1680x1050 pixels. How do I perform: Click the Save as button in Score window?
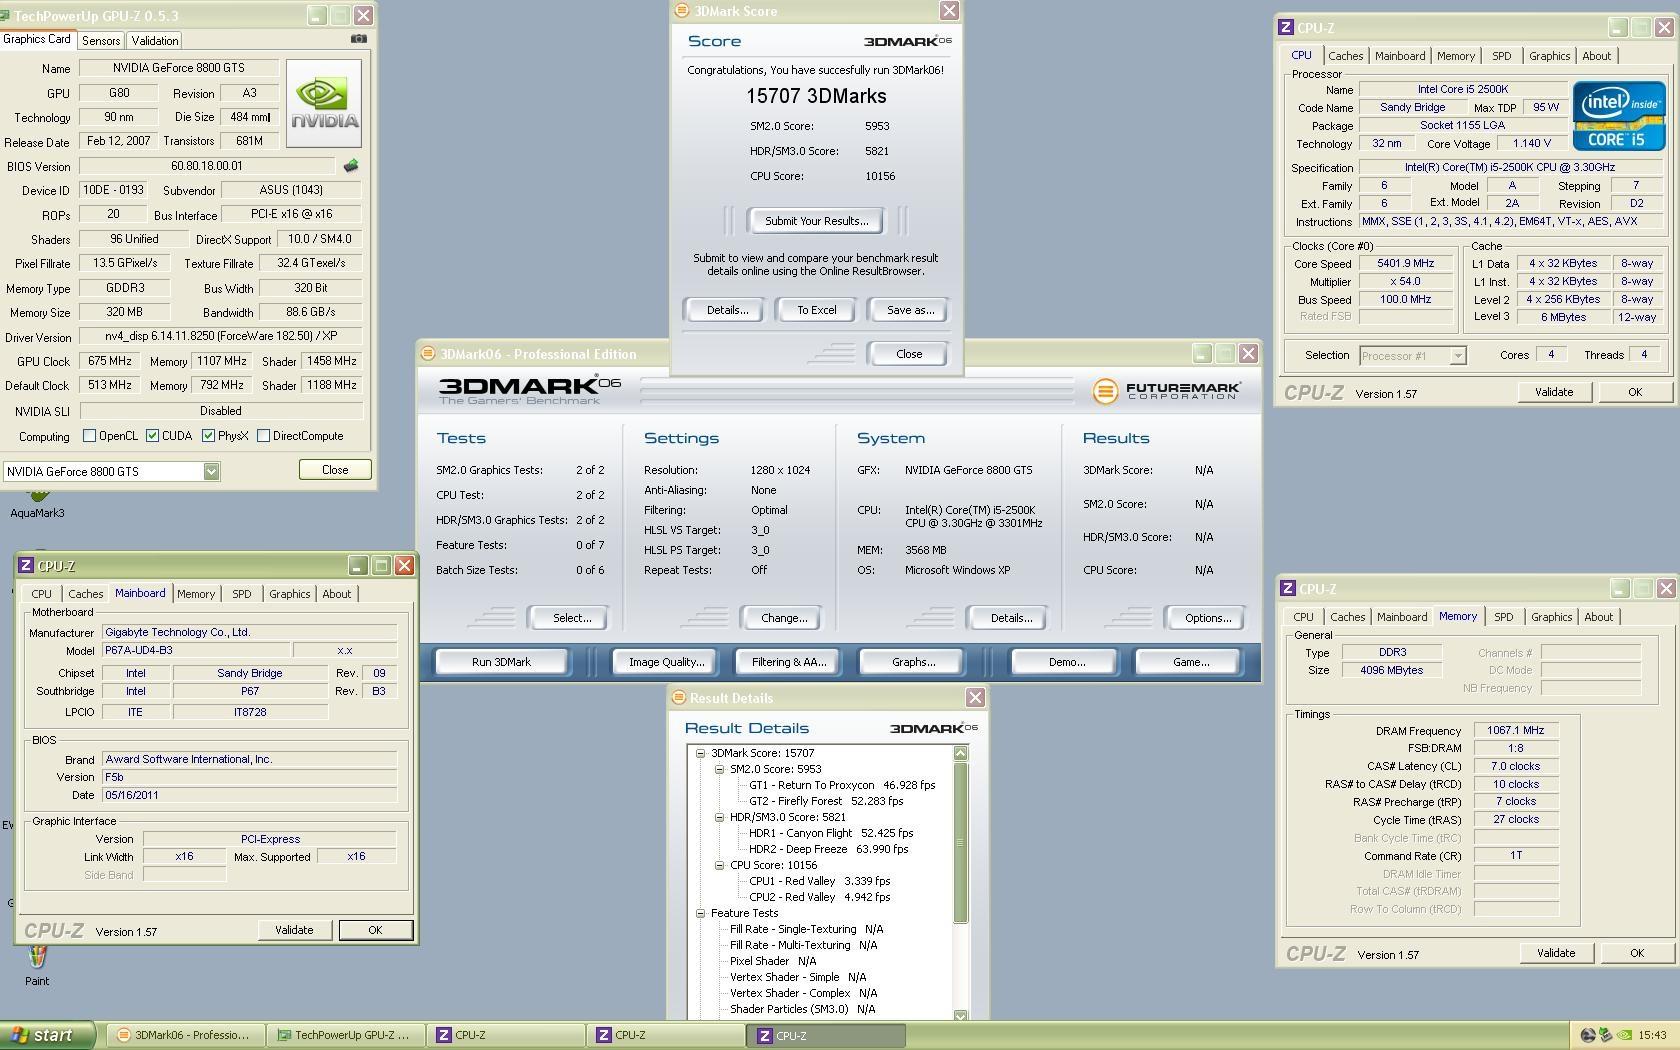pos(910,310)
